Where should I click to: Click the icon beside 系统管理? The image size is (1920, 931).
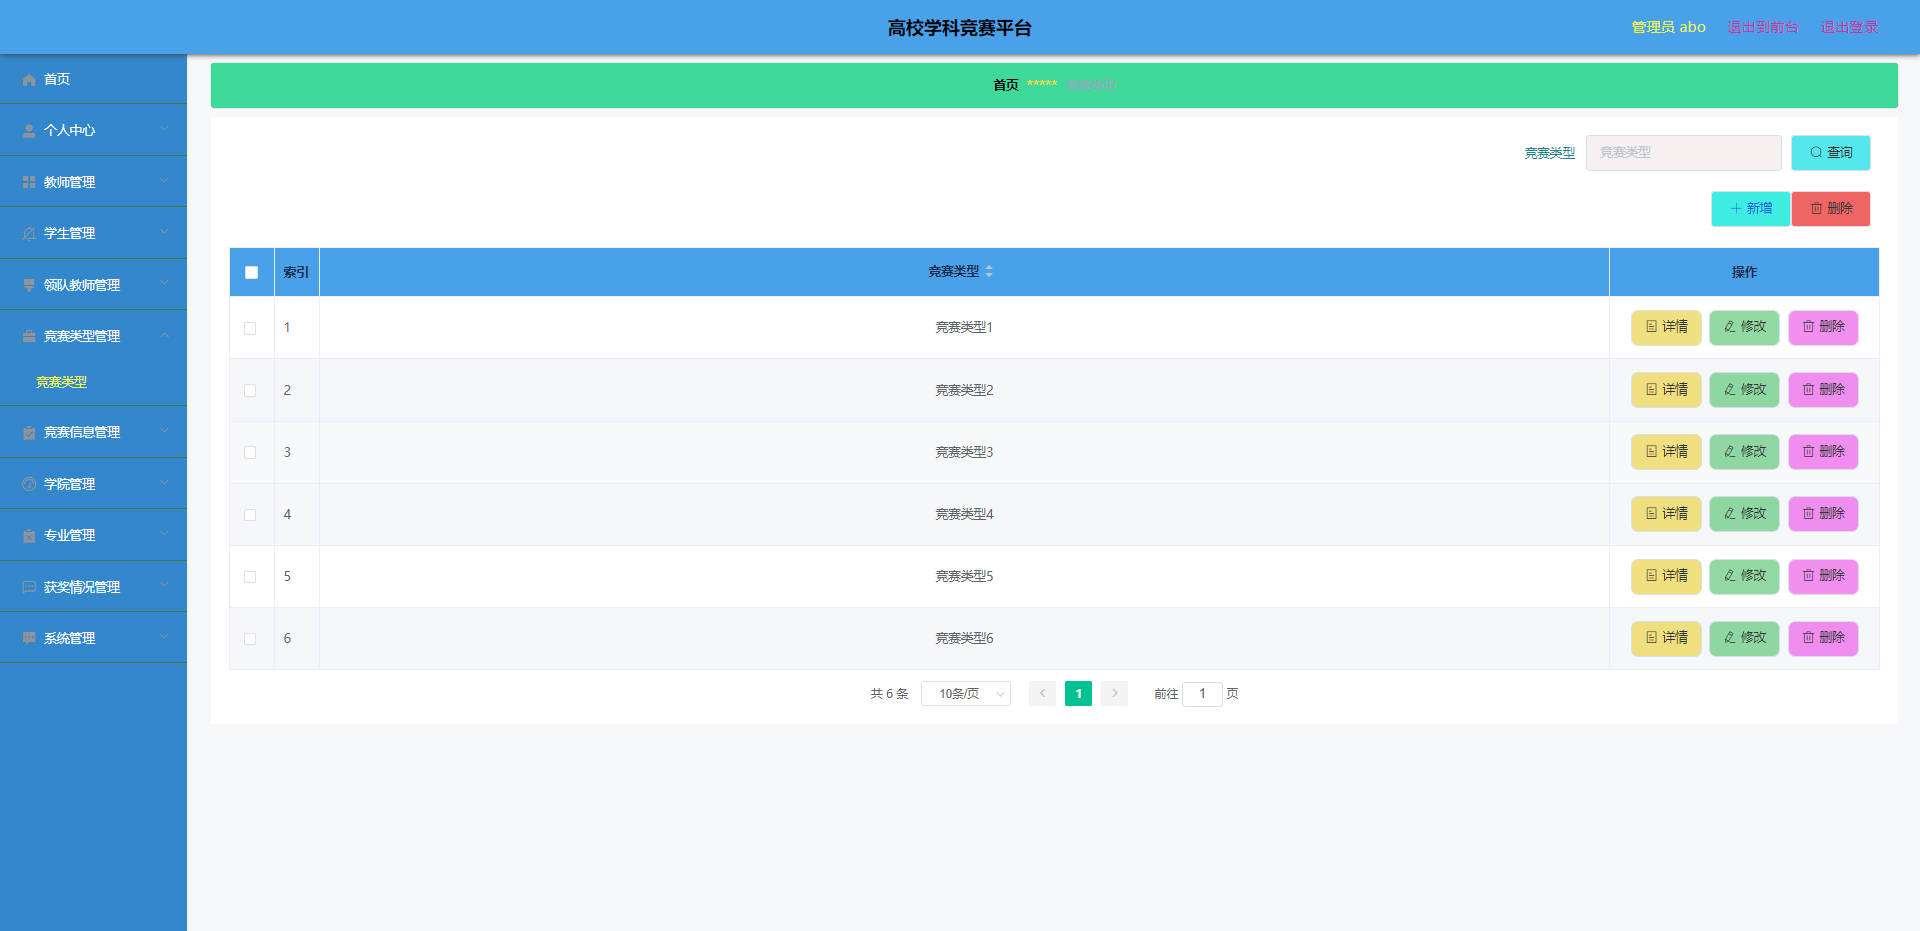click(29, 639)
